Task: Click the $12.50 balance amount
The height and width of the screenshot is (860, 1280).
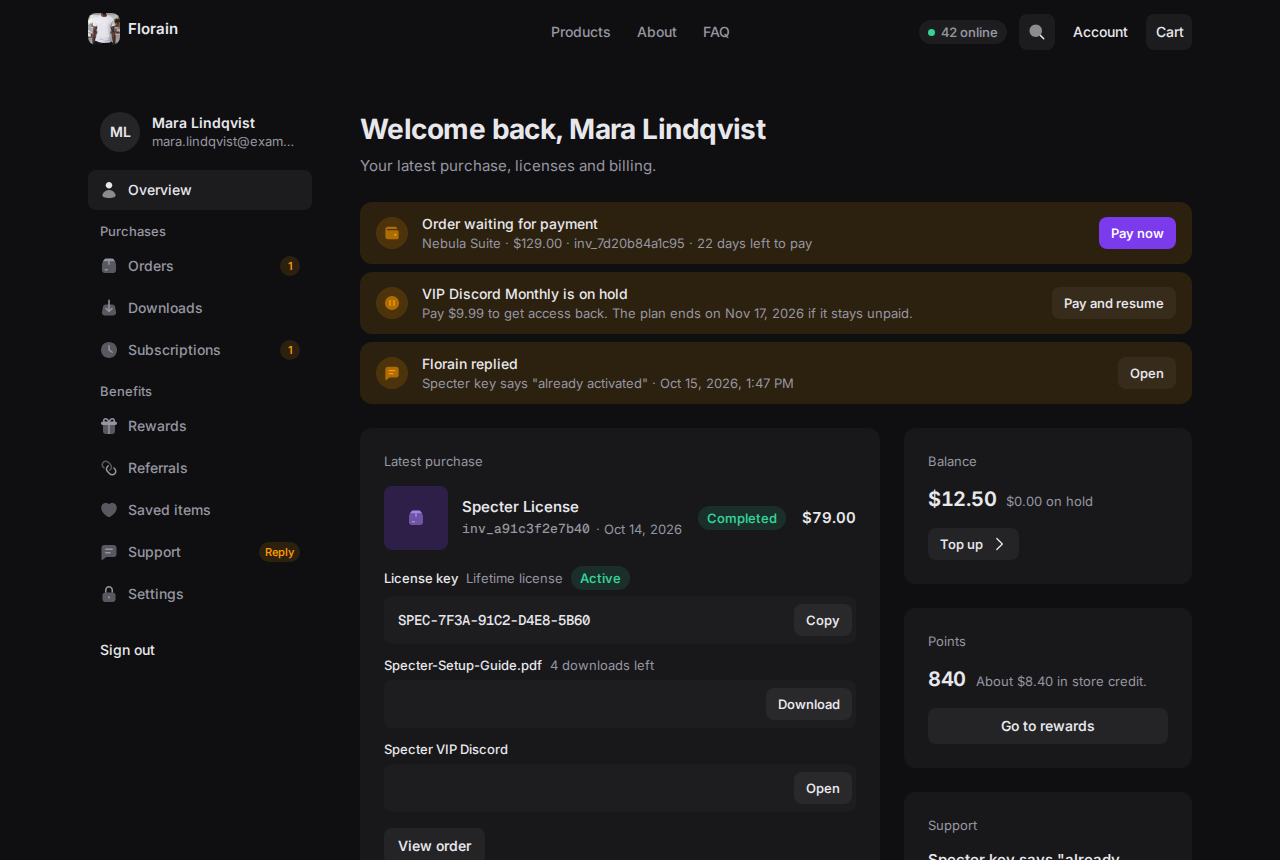Action: tap(962, 498)
